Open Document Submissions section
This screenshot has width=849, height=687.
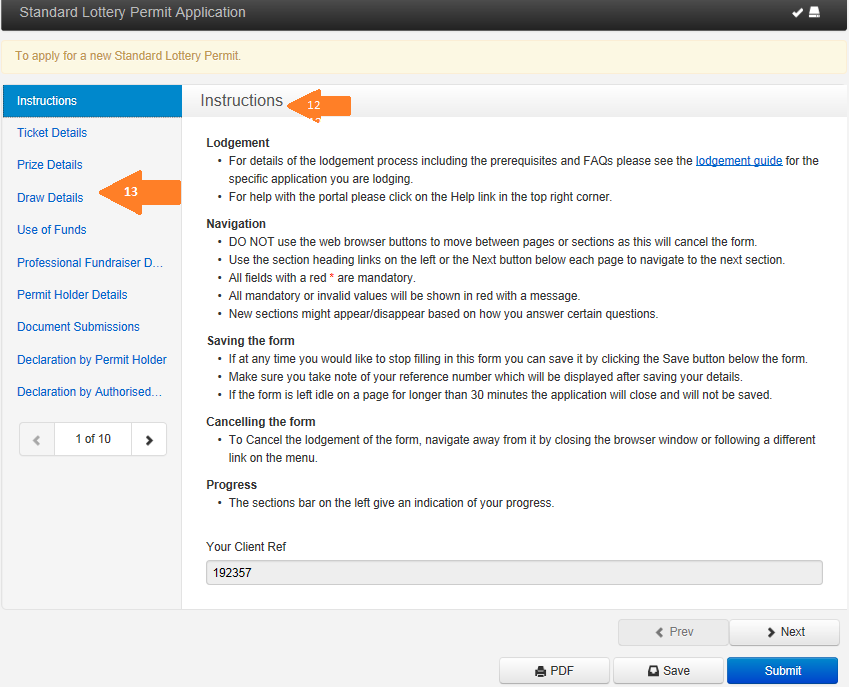[x=79, y=327]
